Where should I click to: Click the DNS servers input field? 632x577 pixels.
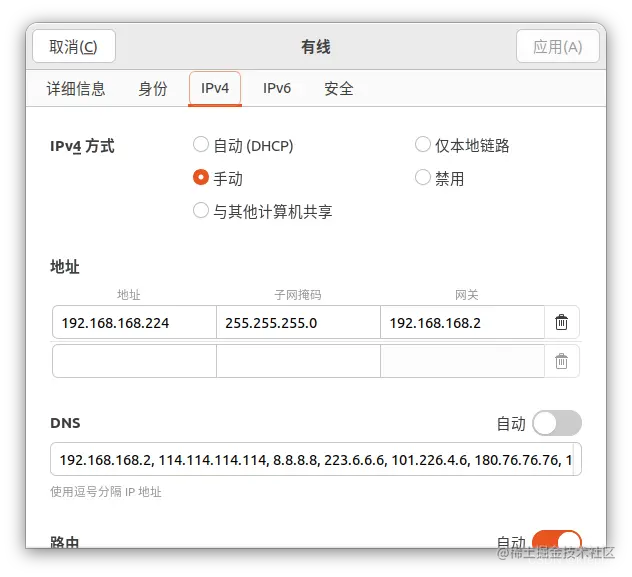coord(316,459)
